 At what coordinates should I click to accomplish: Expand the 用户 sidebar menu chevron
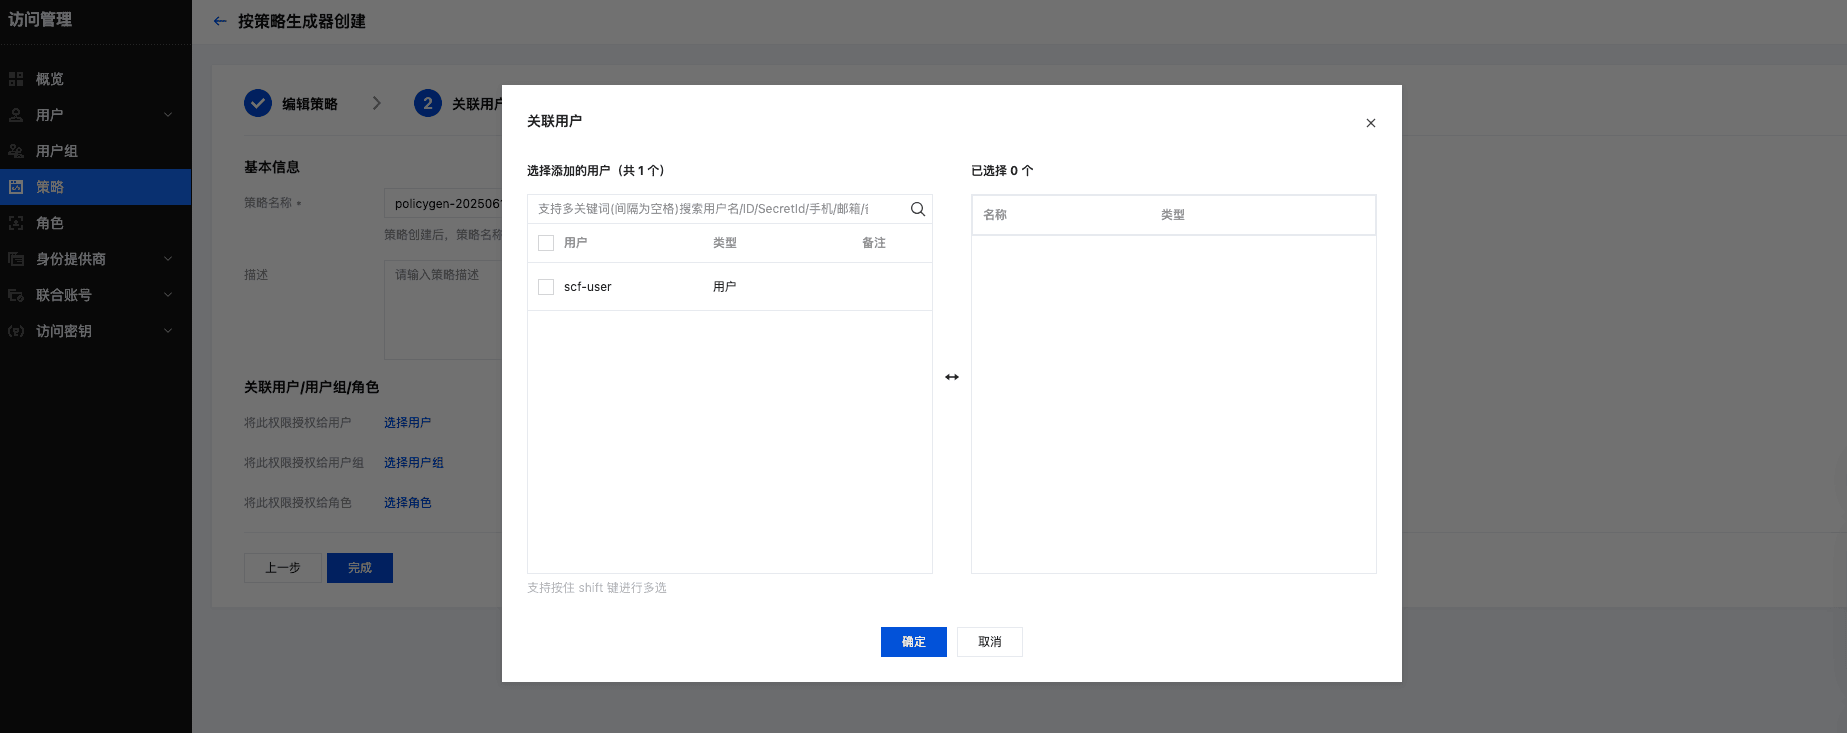[168, 115]
